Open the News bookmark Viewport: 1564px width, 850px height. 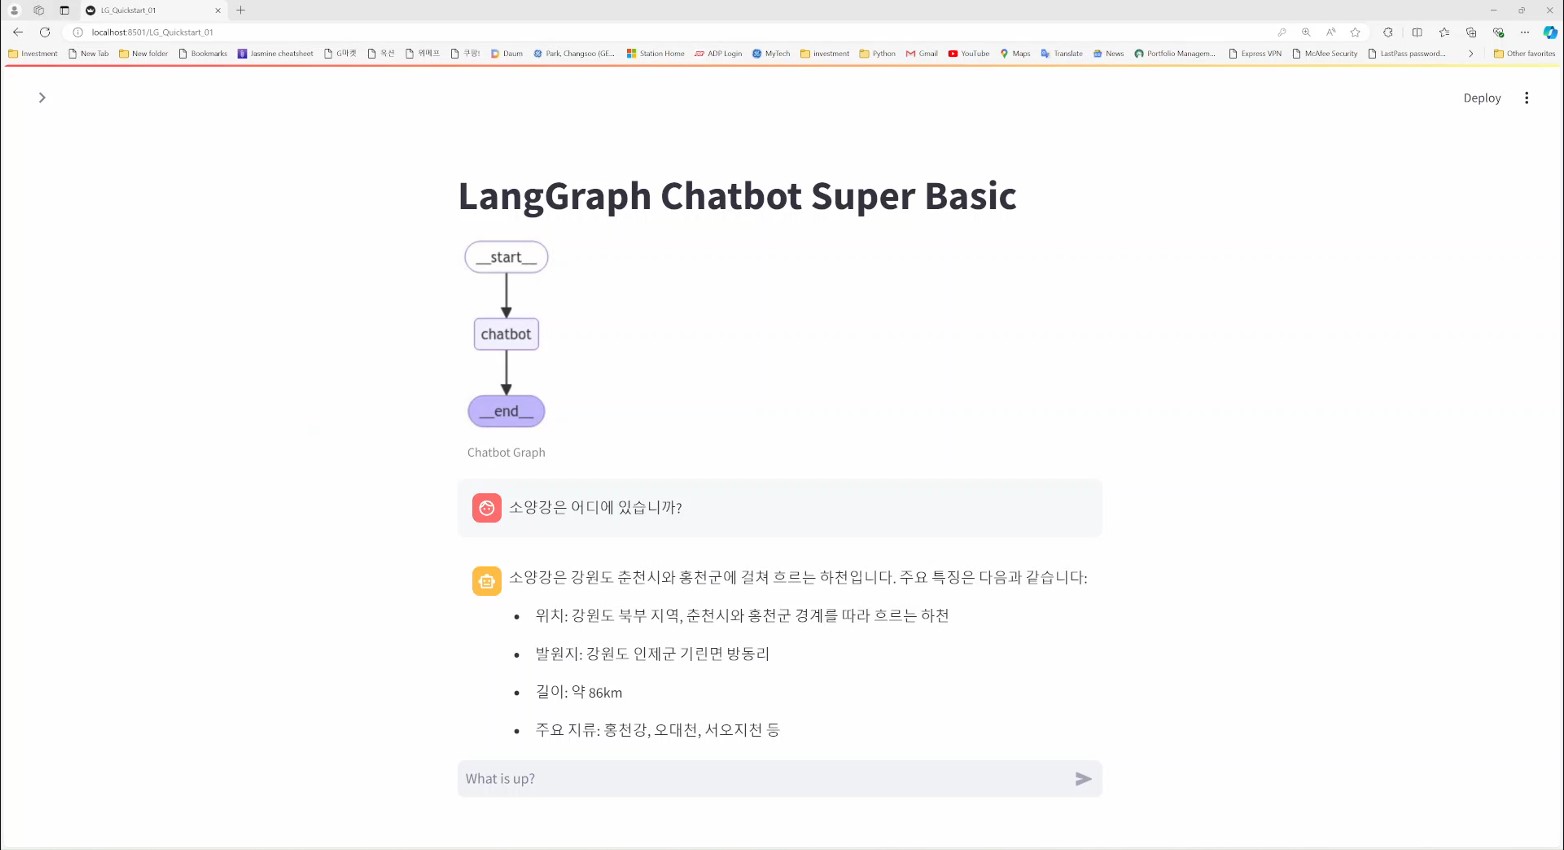1109,54
